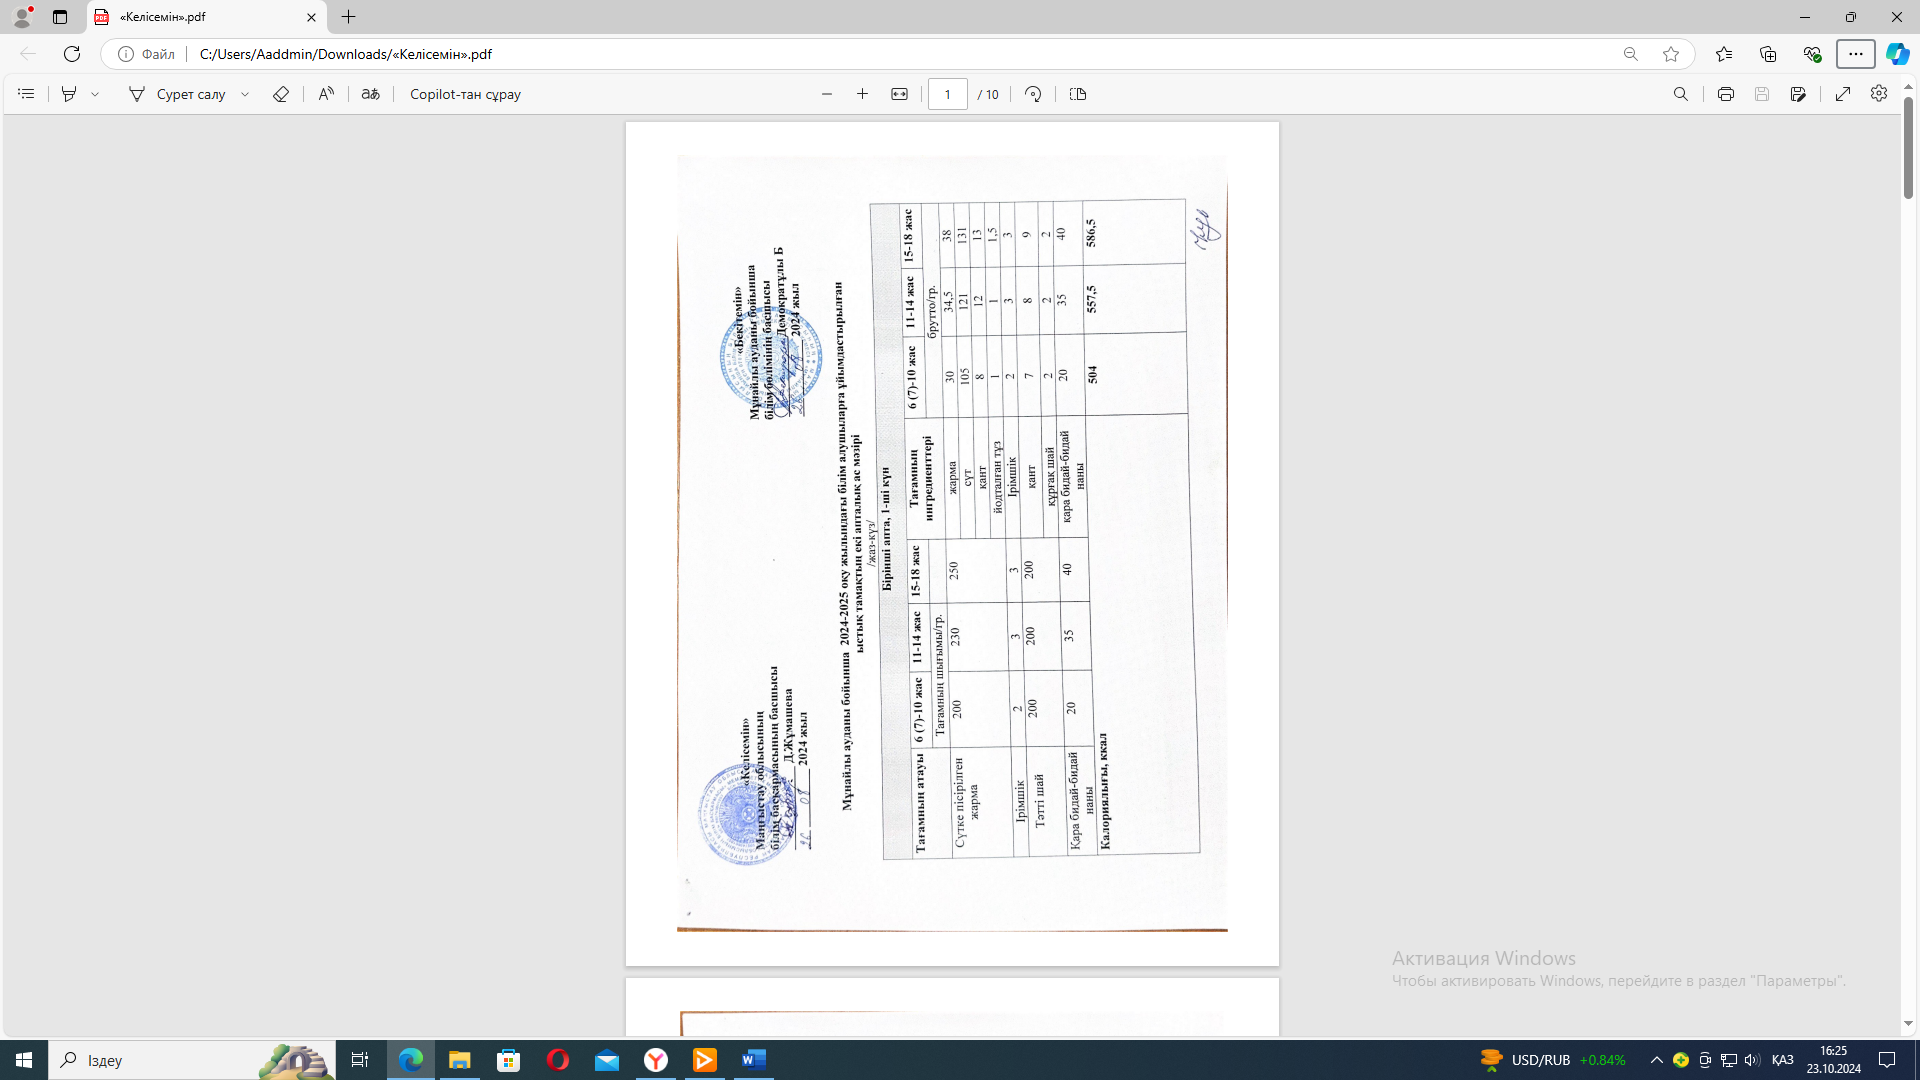This screenshot has width=1920, height=1080.
Task: Toggle the page view layout
Action: 1077,94
